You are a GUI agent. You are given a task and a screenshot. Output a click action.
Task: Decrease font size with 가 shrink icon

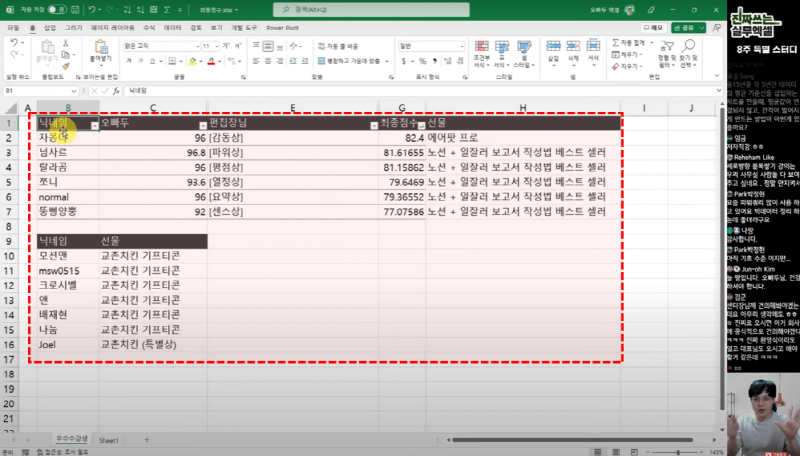tap(237, 46)
